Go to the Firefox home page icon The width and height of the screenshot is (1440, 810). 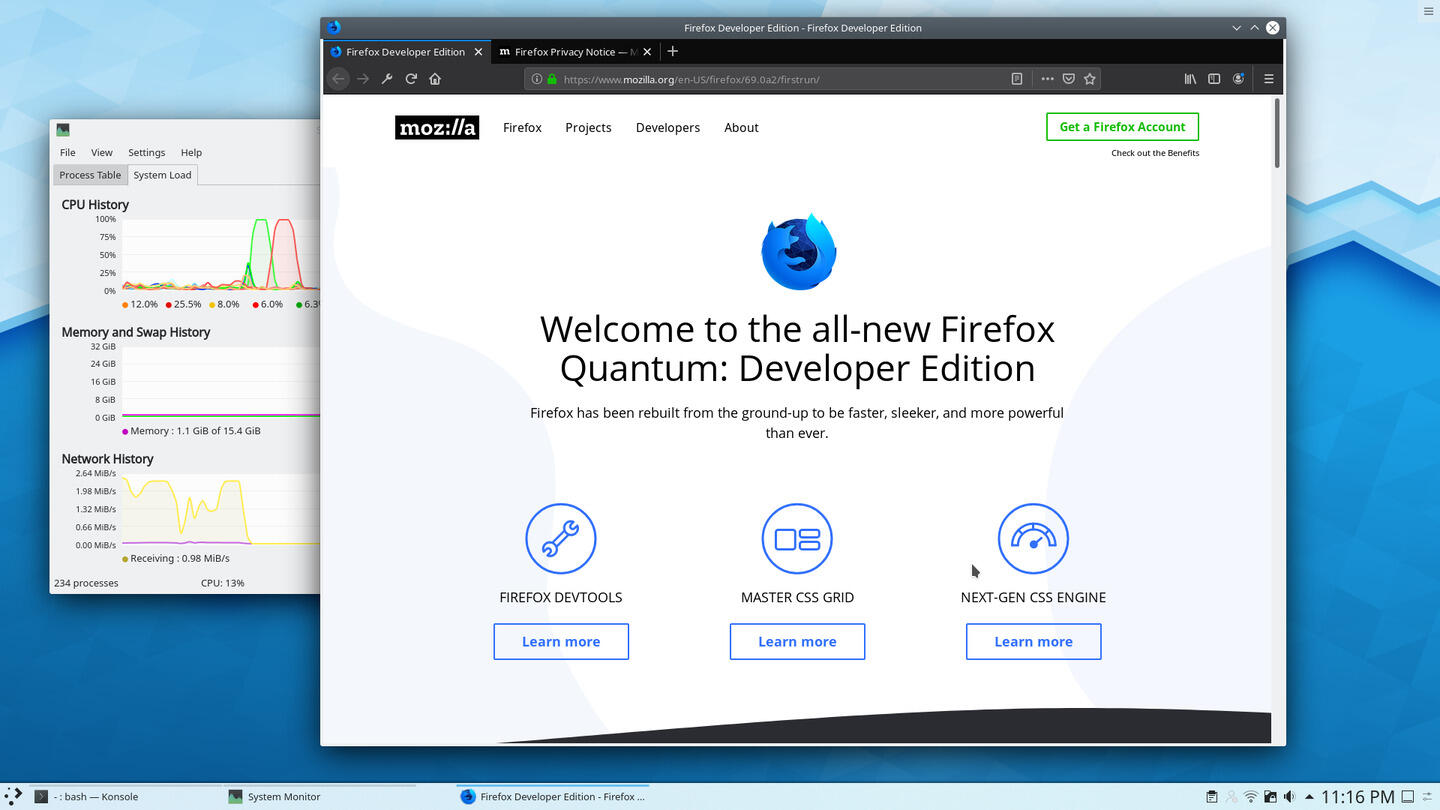coord(435,79)
